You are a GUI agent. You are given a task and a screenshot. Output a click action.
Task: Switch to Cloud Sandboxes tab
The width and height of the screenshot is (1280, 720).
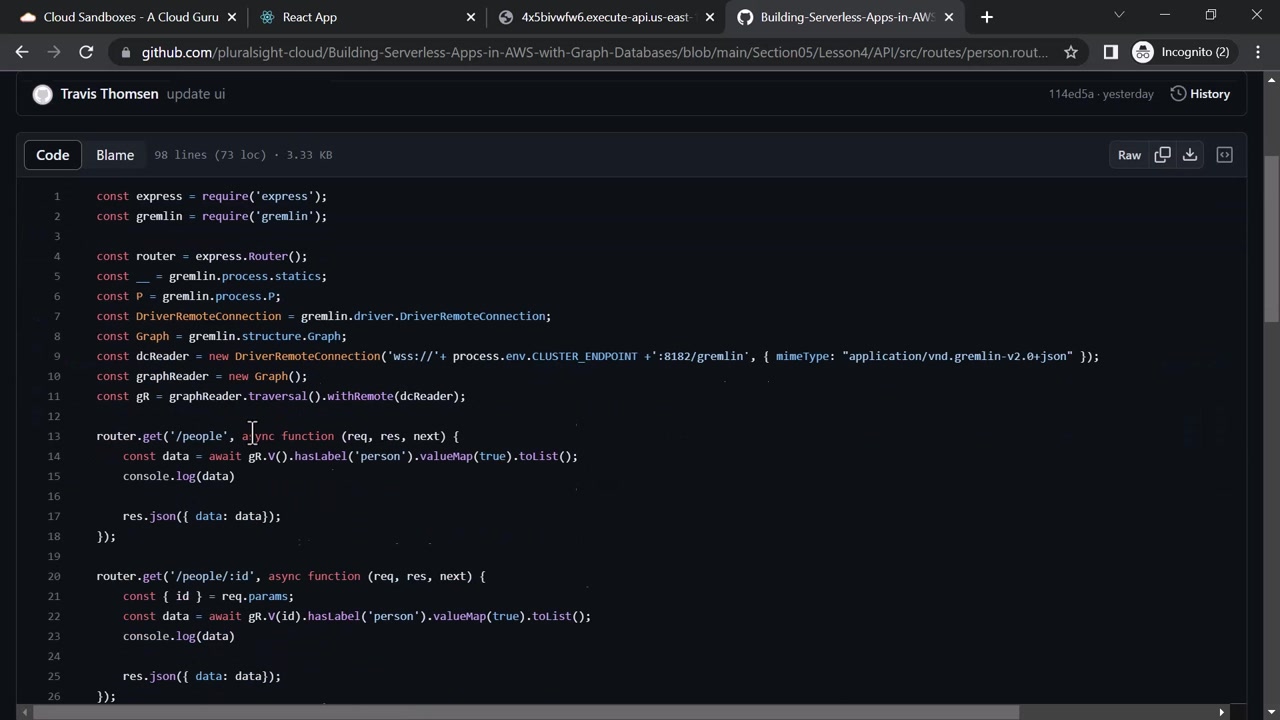coord(118,17)
